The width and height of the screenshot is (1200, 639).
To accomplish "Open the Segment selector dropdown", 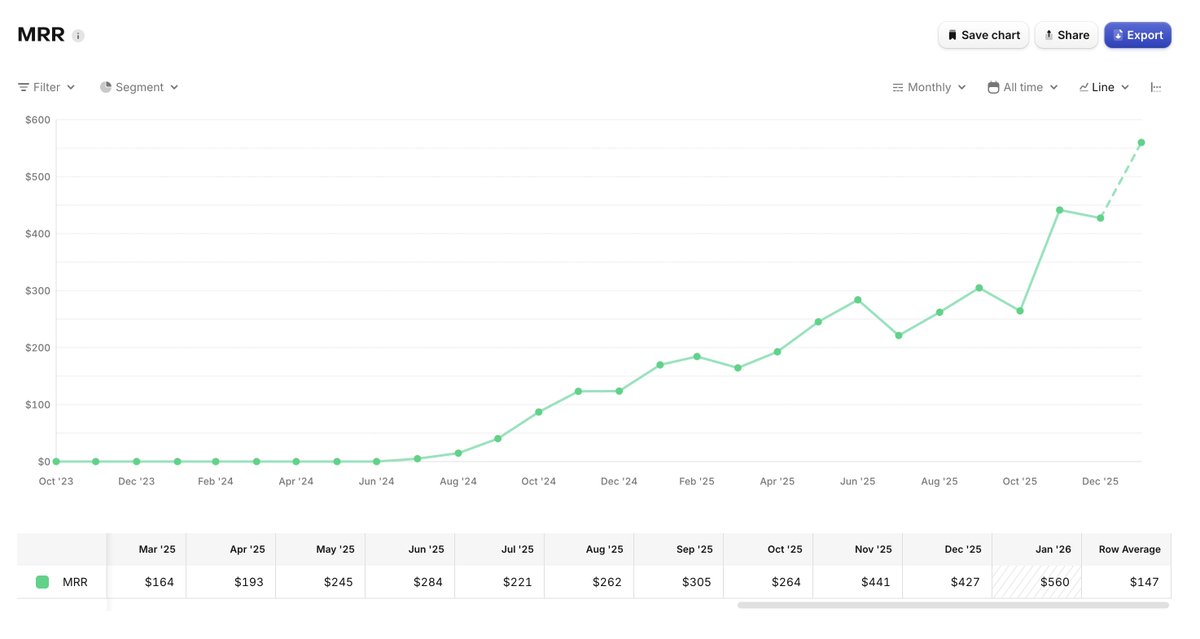I will [140, 86].
